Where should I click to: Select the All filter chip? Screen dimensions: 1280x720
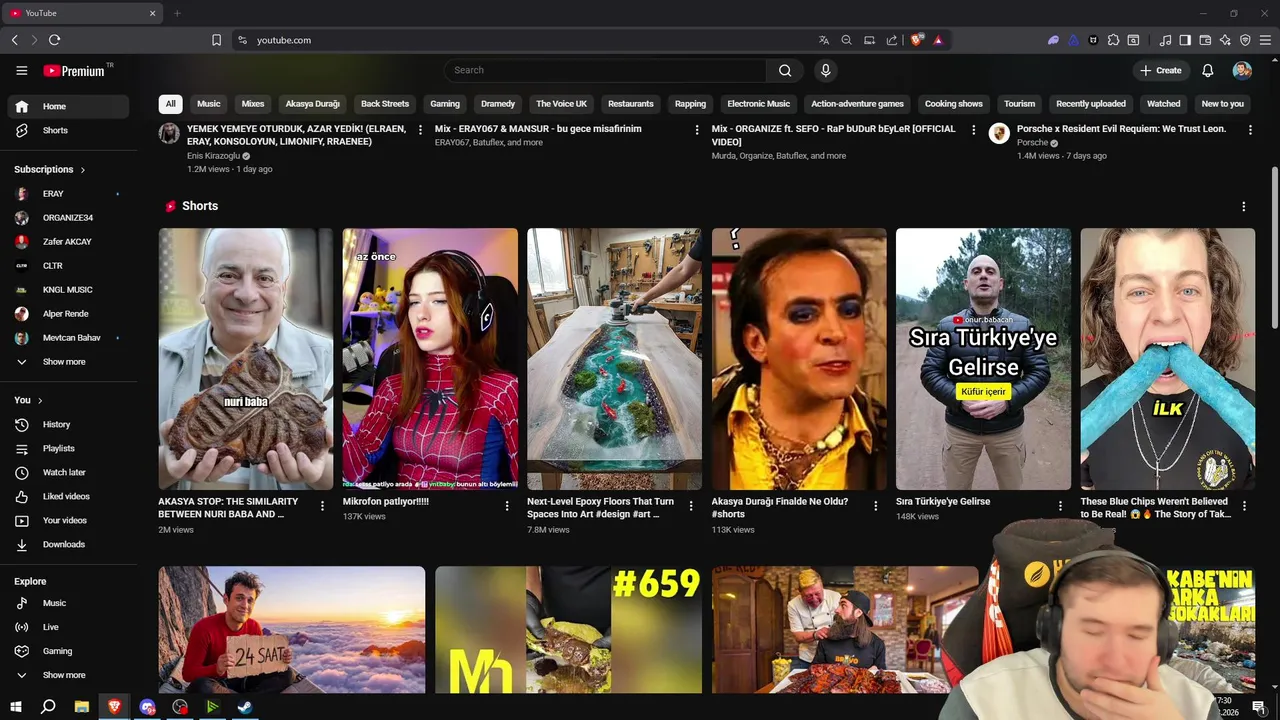point(170,104)
